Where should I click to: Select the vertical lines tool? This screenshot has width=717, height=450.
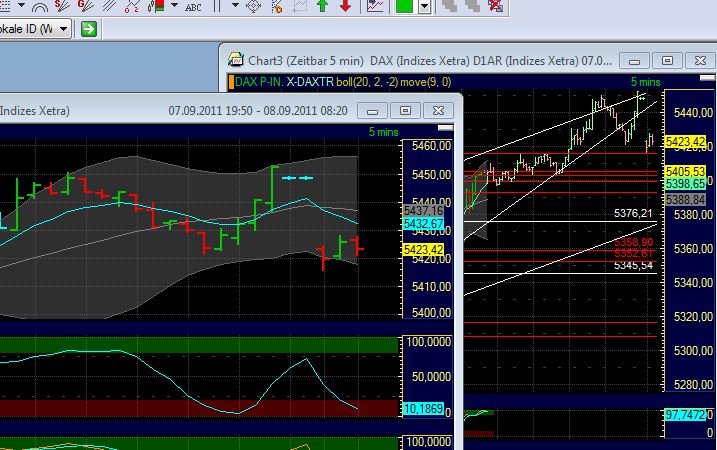click(217, 6)
